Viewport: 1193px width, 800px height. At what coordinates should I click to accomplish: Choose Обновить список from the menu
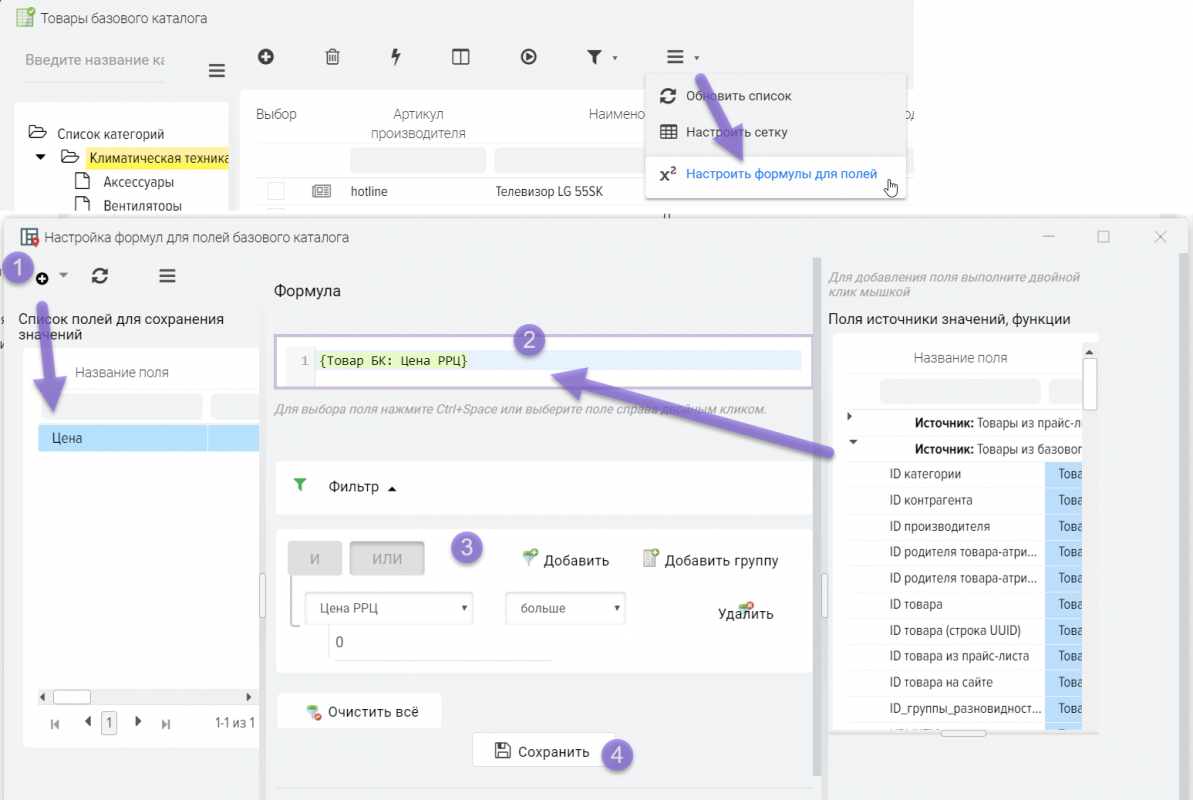point(738,96)
